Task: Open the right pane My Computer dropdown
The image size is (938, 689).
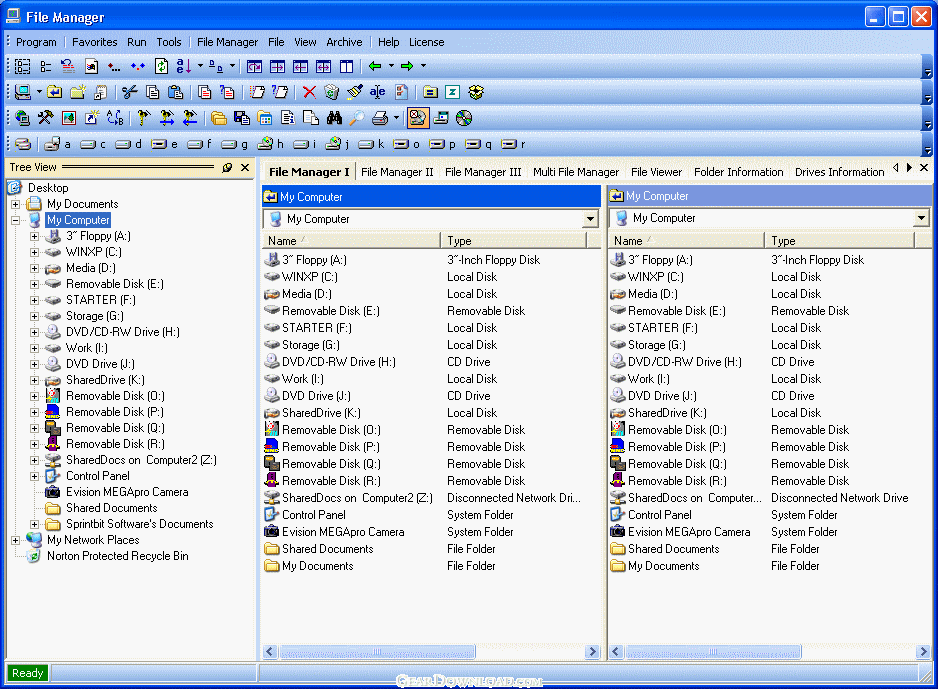Action: point(921,218)
